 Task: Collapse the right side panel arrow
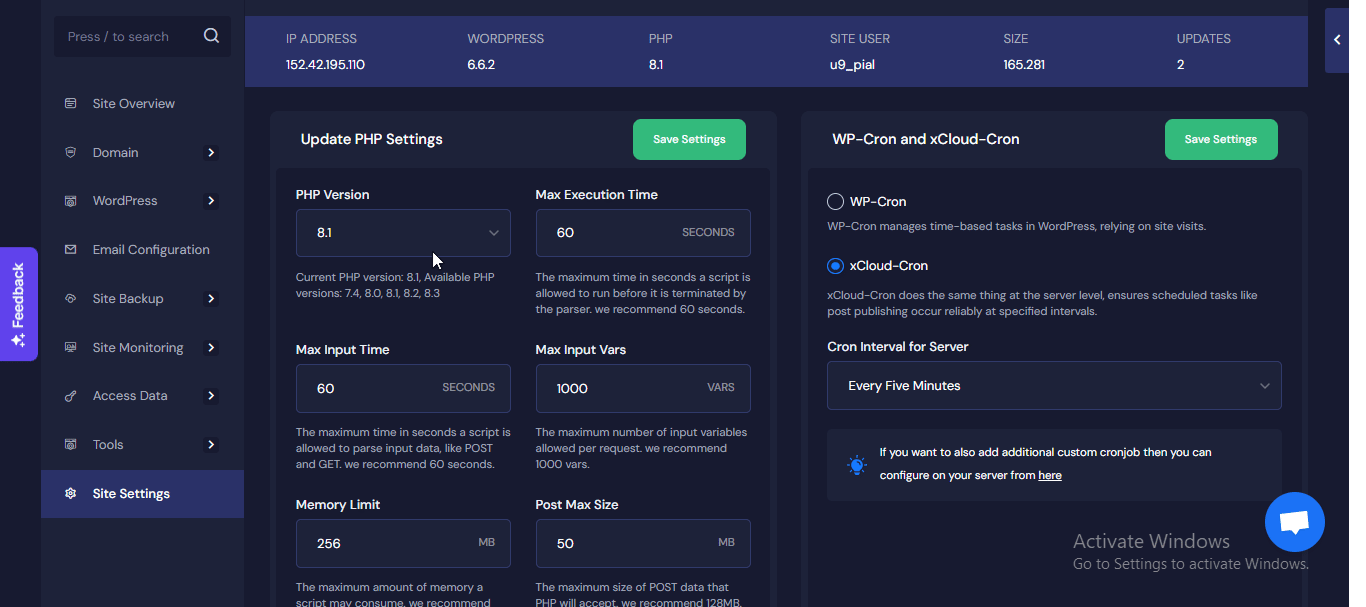click(x=1337, y=40)
